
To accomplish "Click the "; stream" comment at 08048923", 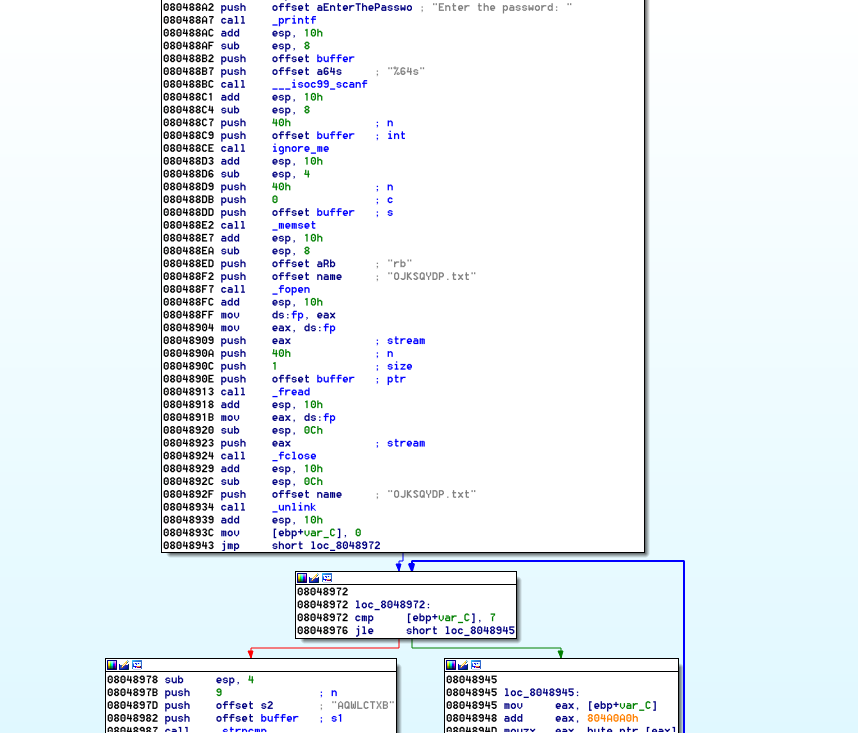I will 400,443.
